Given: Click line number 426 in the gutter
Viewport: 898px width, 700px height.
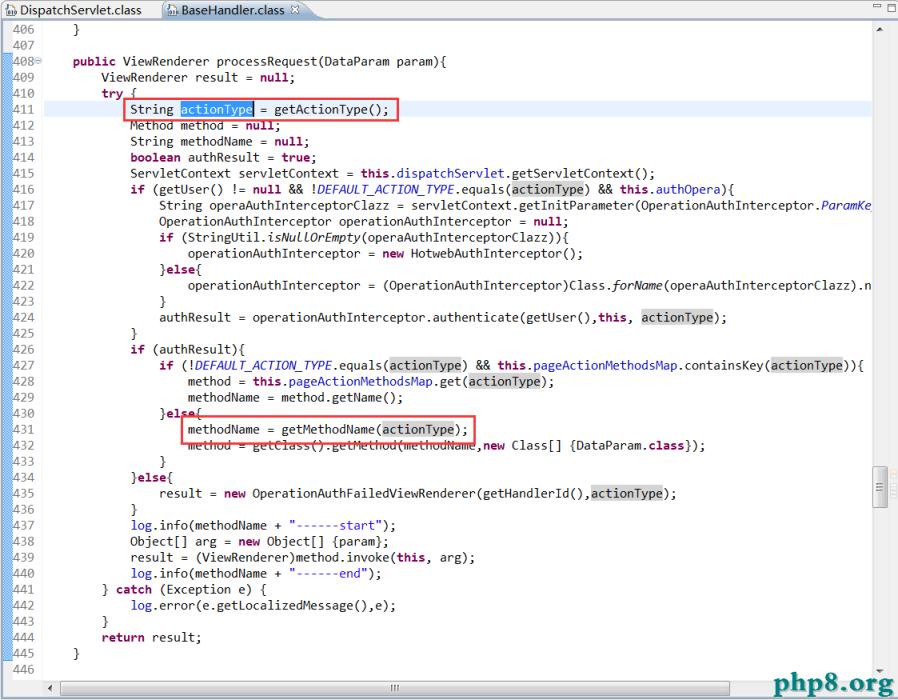Looking at the screenshot, I should pos(23,349).
